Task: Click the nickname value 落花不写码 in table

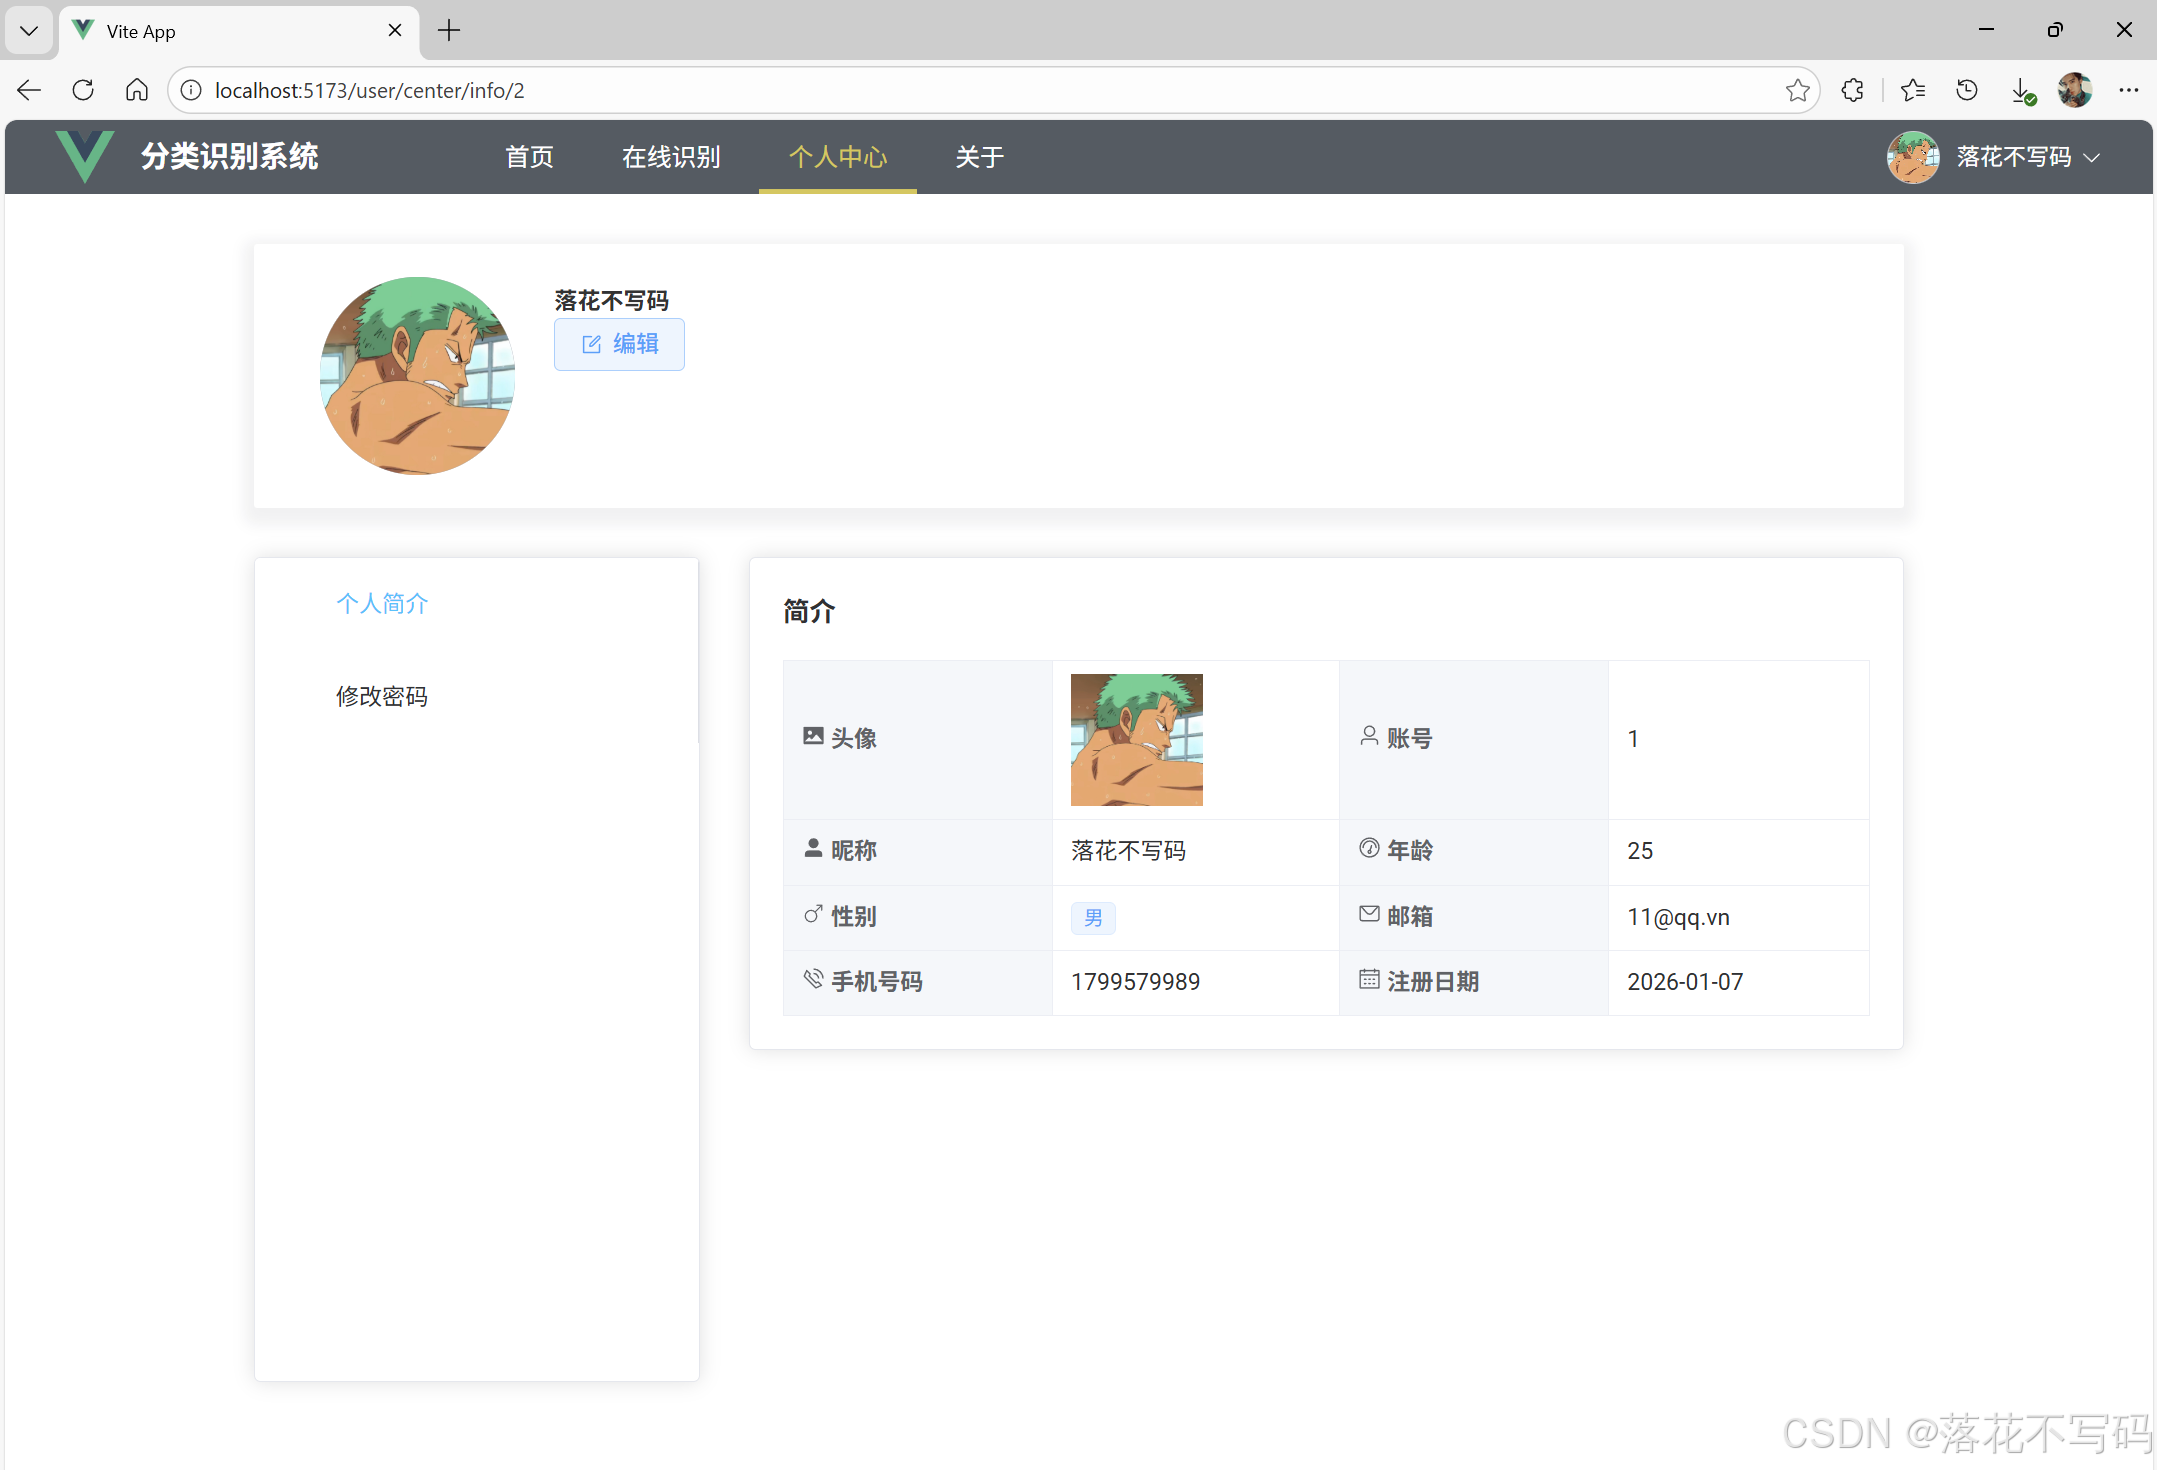Action: point(1128,851)
